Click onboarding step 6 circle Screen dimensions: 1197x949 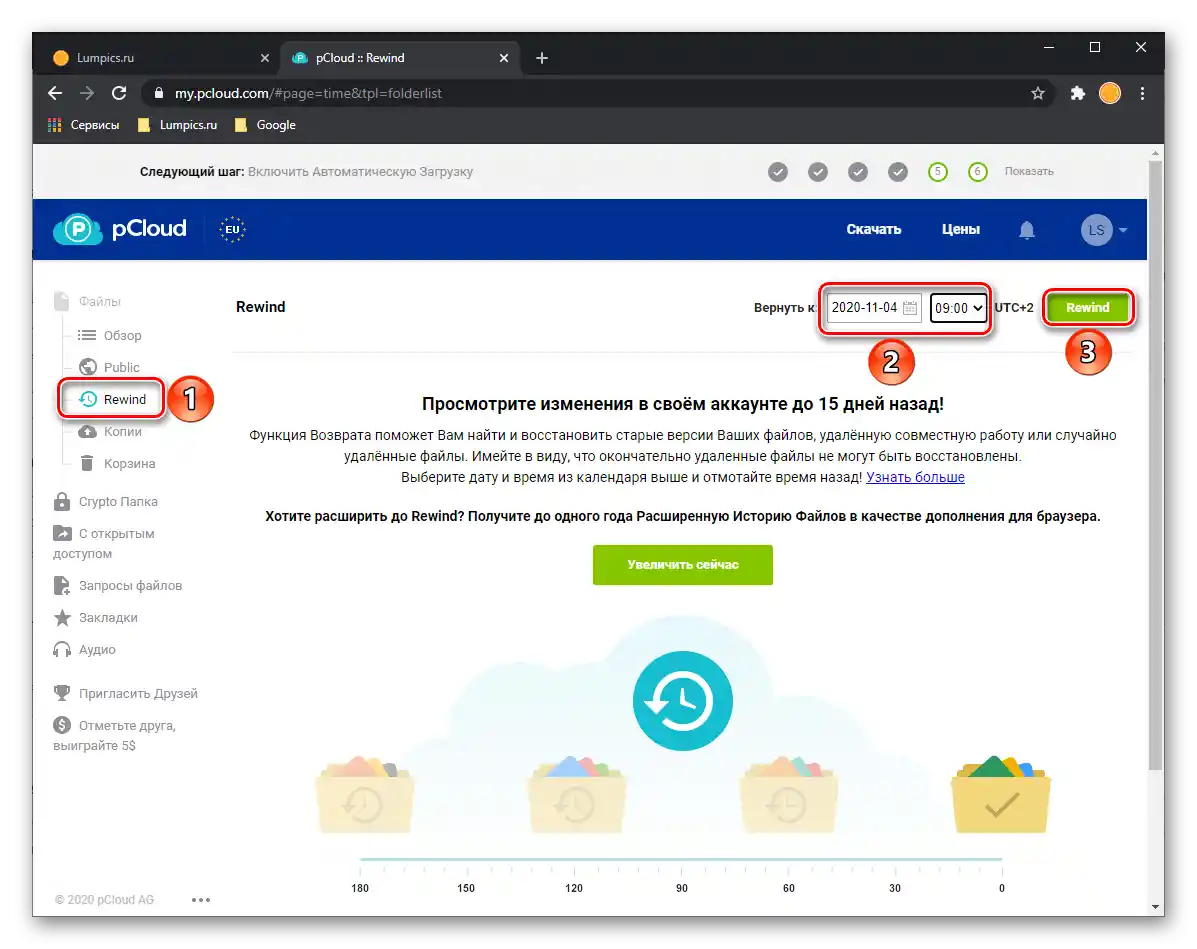pos(977,172)
